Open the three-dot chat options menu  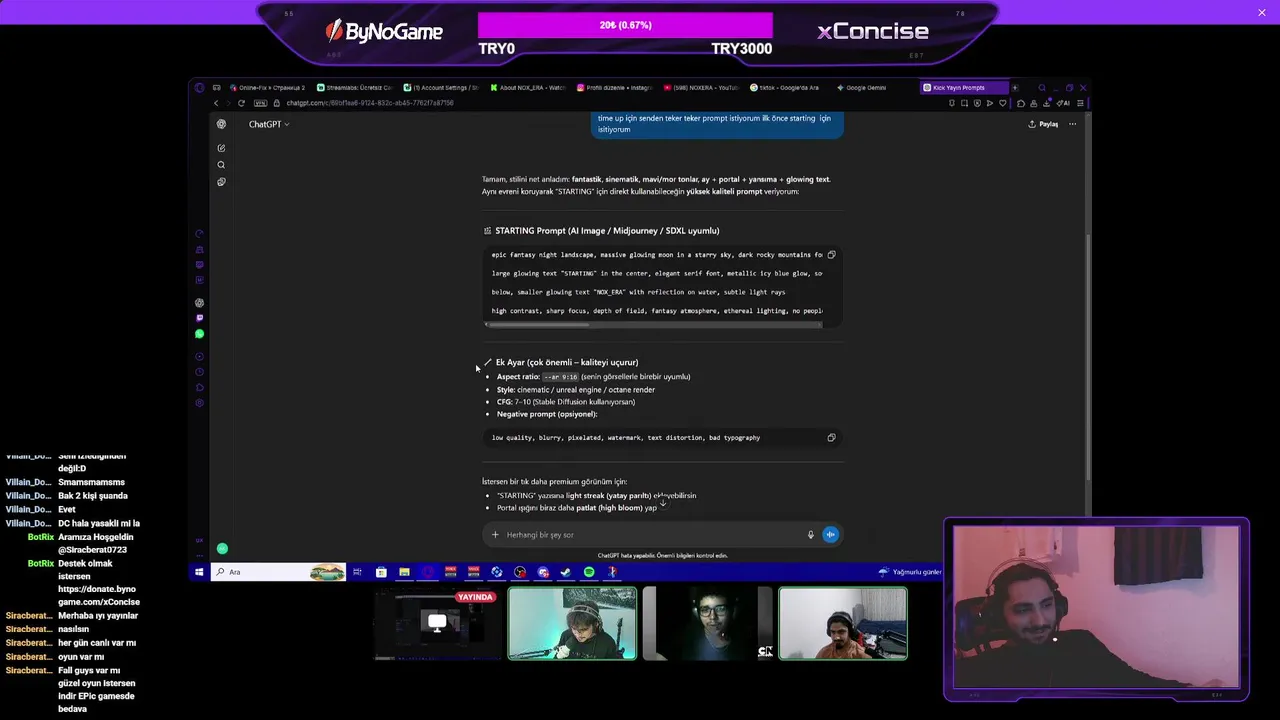[1072, 124]
